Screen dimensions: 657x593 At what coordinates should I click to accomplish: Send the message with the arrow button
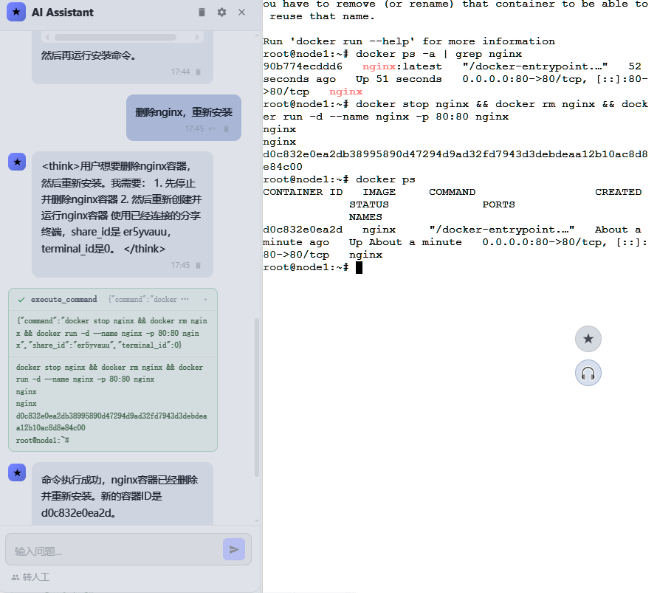click(x=234, y=549)
